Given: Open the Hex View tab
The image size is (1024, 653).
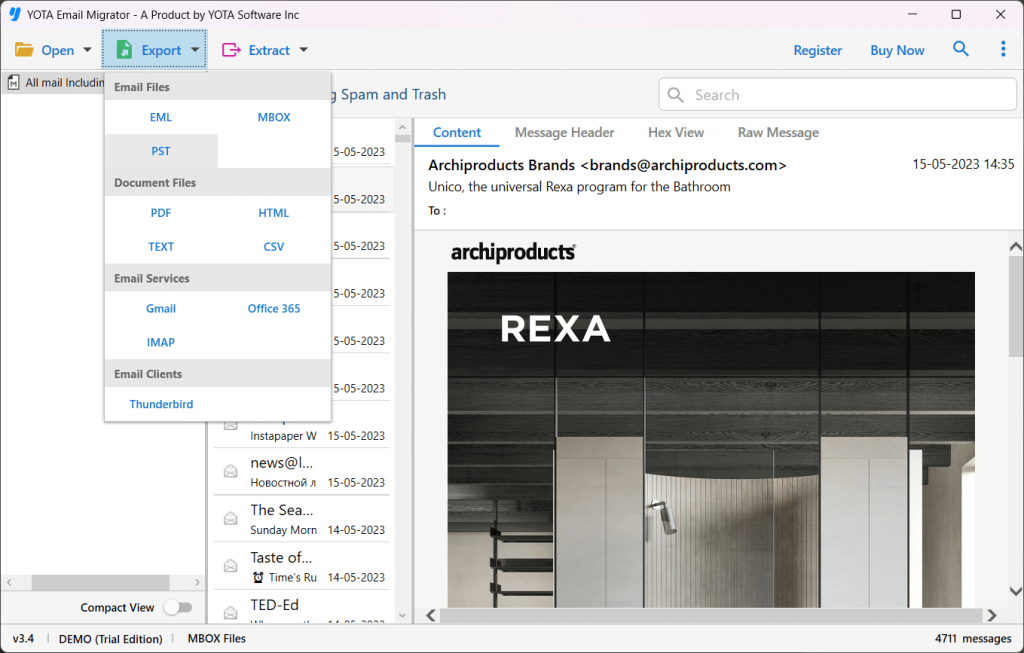Looking at the screenshot, I should [676, 133].
